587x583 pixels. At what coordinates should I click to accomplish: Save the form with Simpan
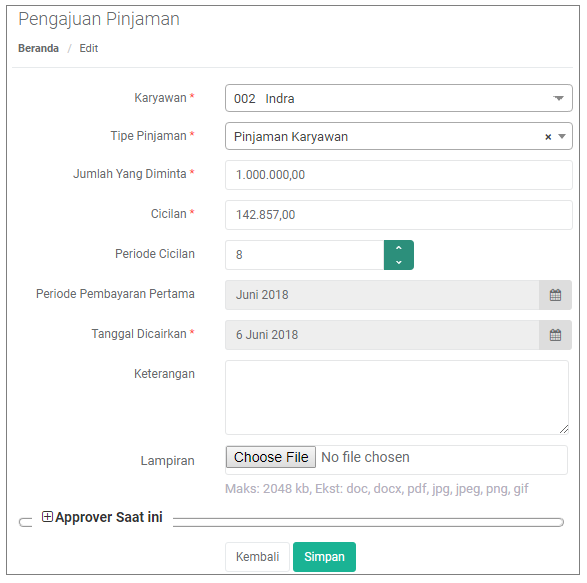click(x=324, y=557)
